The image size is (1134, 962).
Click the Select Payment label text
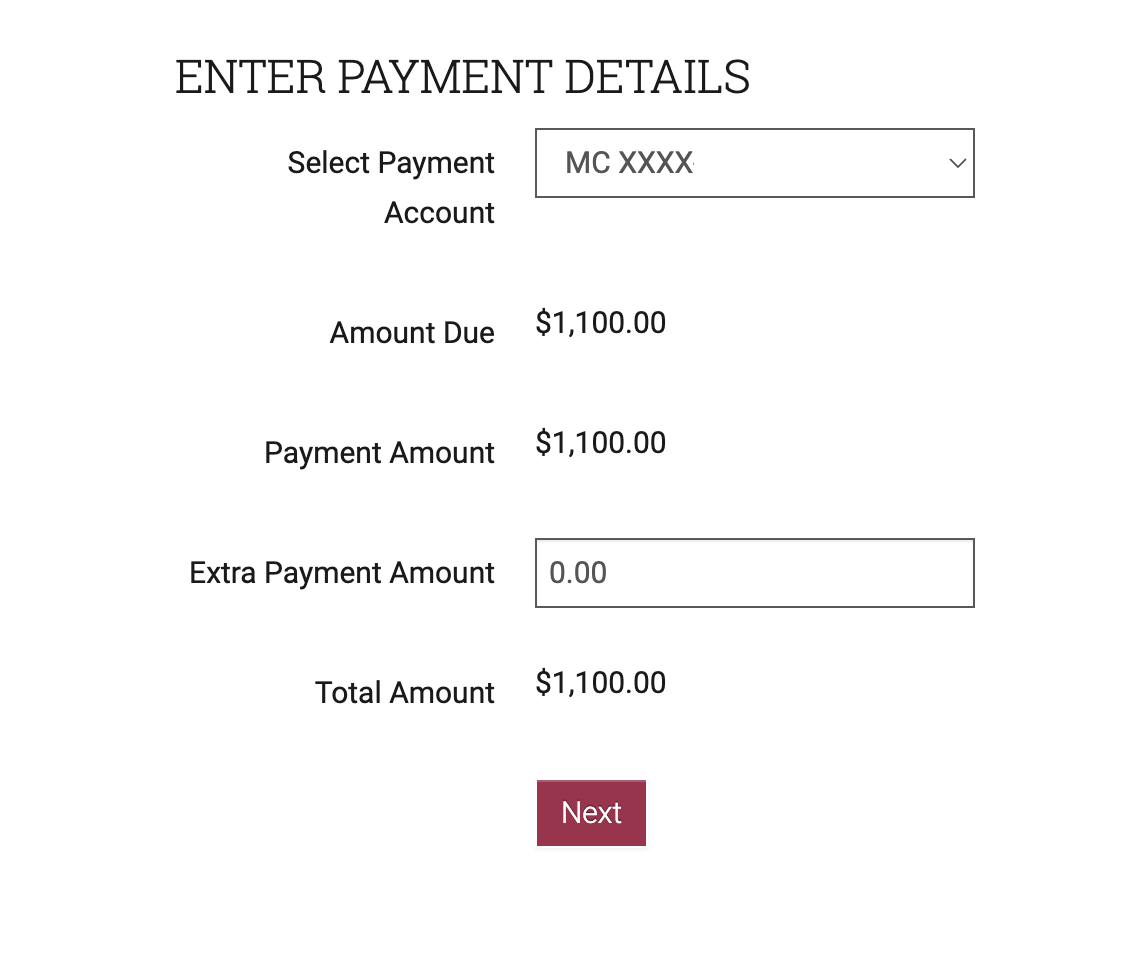click(391, 163)
